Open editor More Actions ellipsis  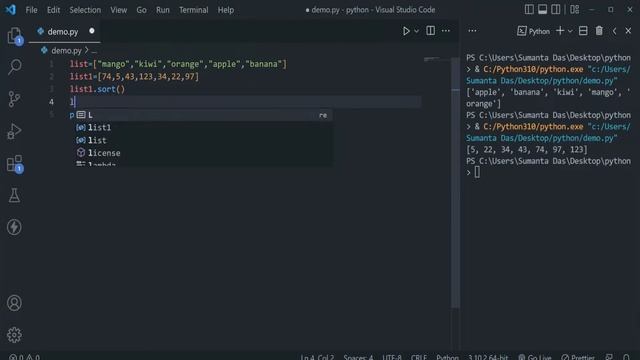(446, 31)
